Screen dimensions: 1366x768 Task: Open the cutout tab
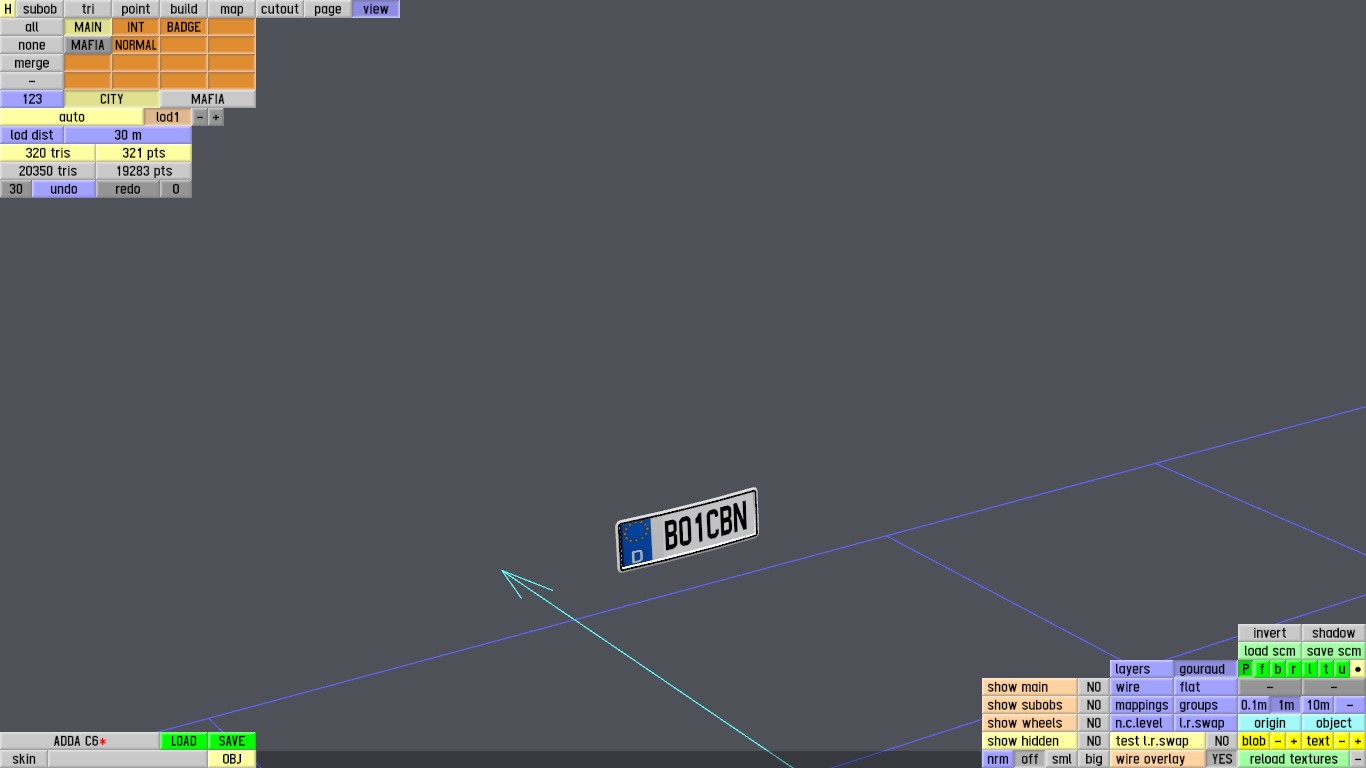coord(280,9)
